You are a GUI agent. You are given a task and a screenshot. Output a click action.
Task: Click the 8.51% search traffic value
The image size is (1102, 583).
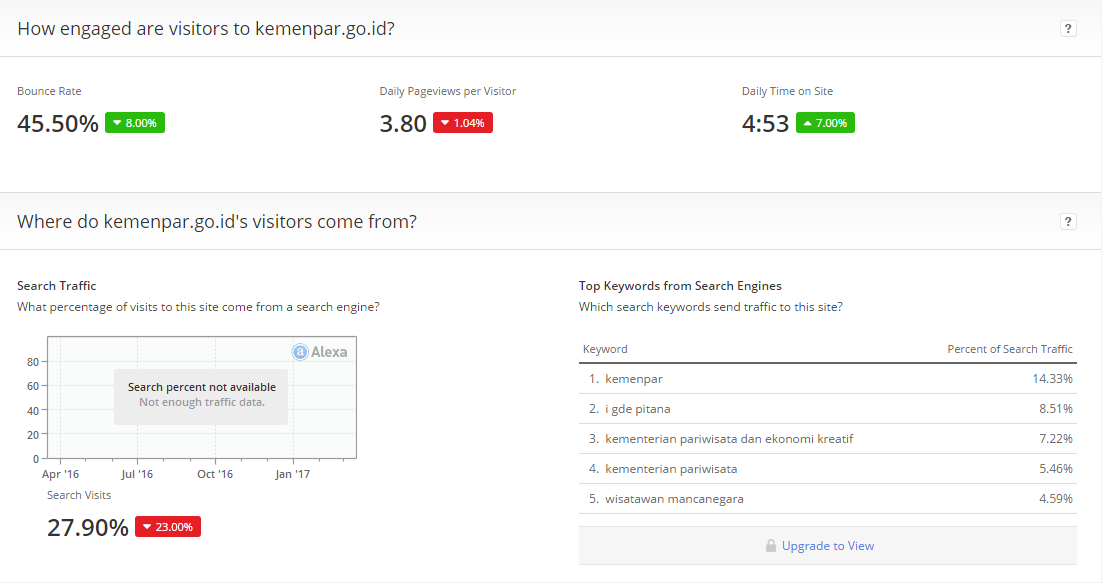pyautogui.click(x=1056, y=409)
